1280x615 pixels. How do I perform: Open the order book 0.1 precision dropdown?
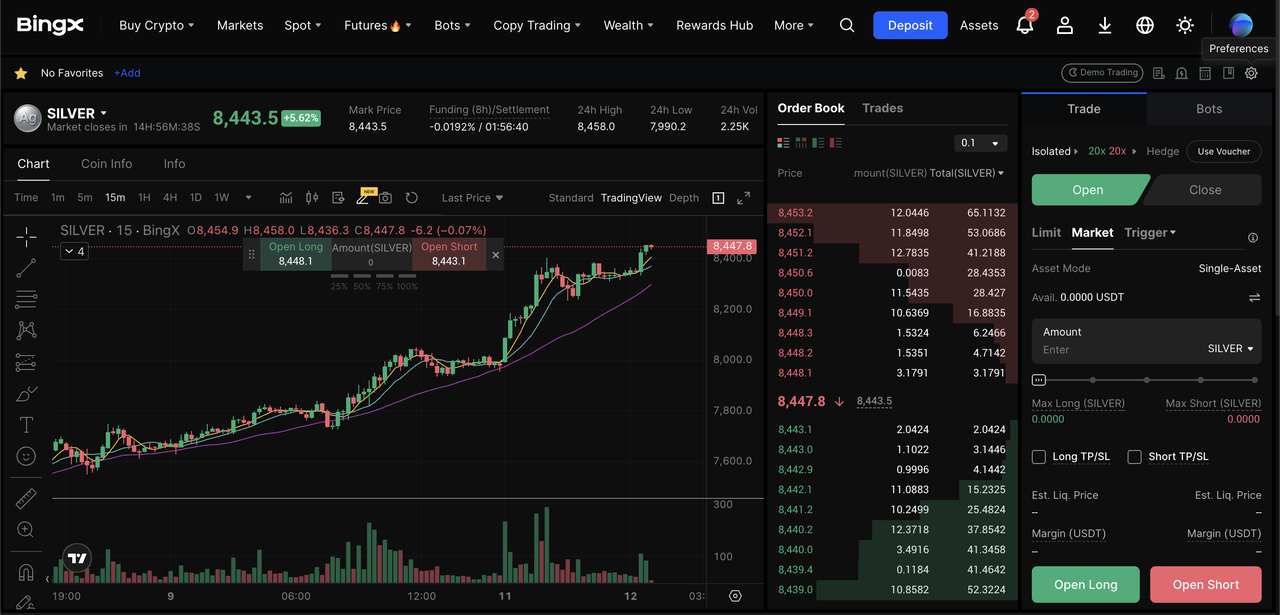click(x=980, y=143)
